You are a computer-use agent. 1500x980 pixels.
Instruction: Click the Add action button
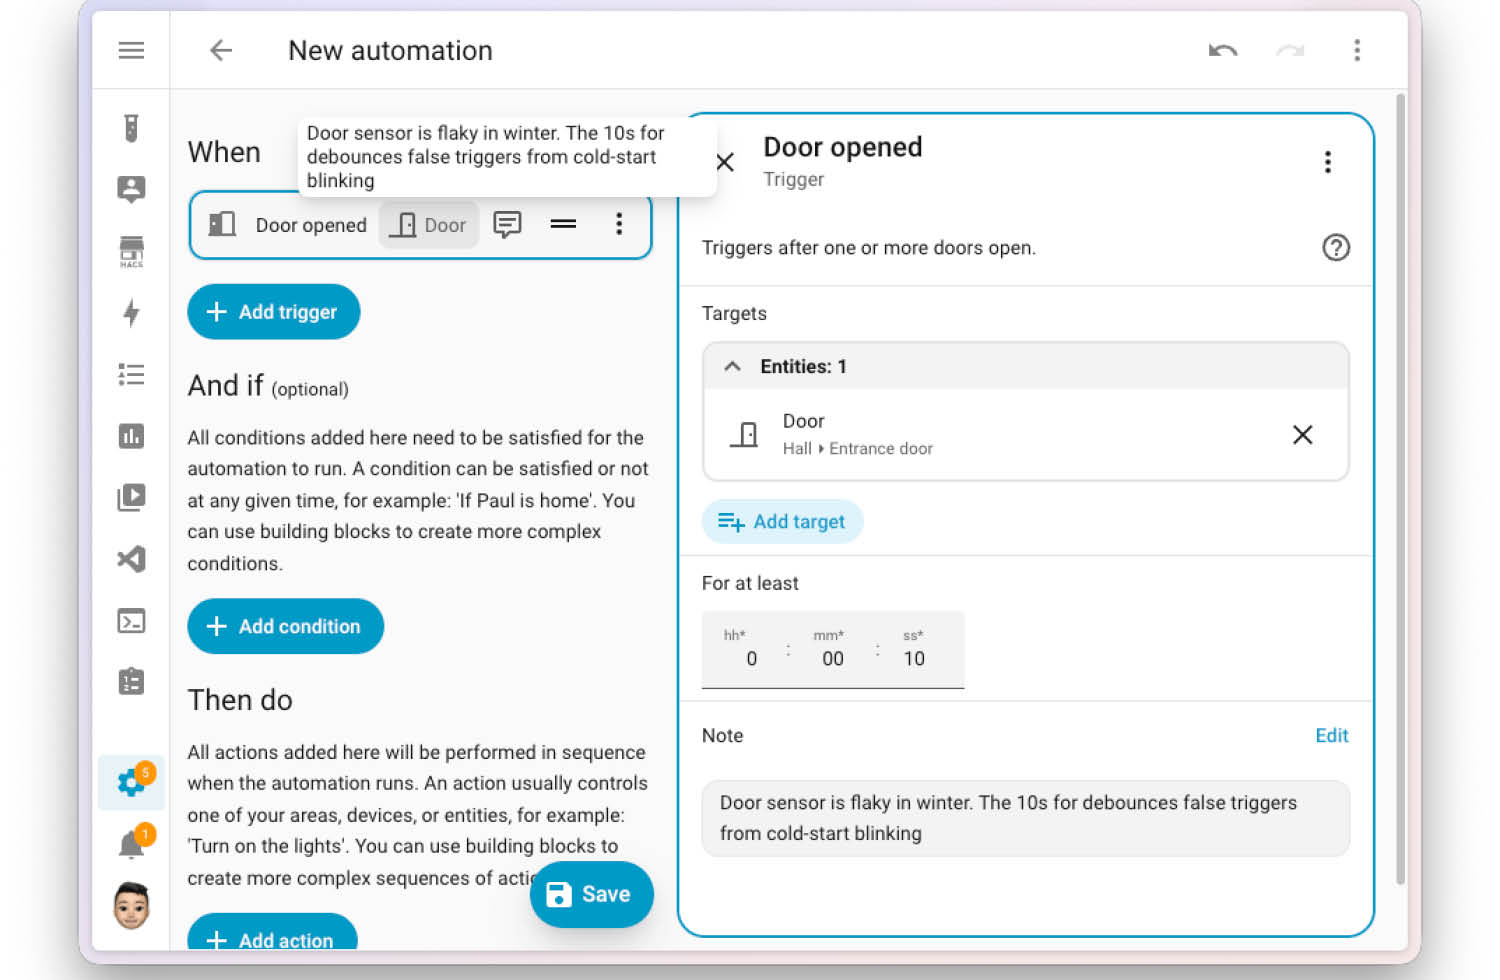(272, 934)
